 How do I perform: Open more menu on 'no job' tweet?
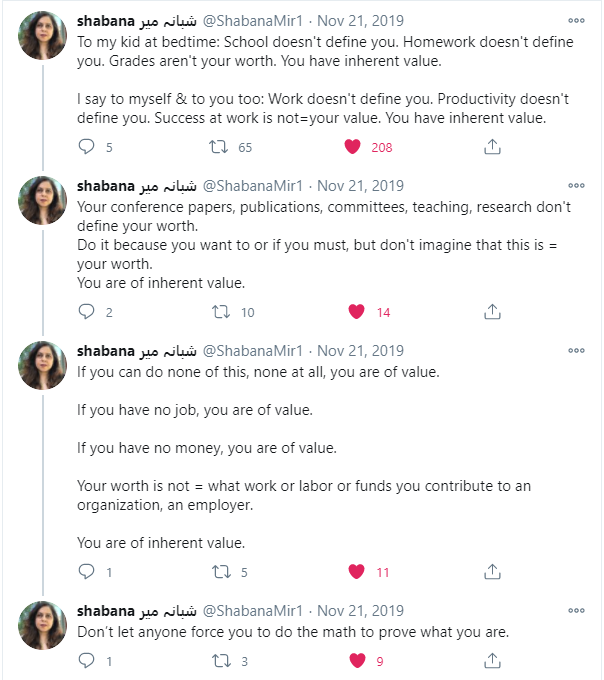[x=576, y=351]
